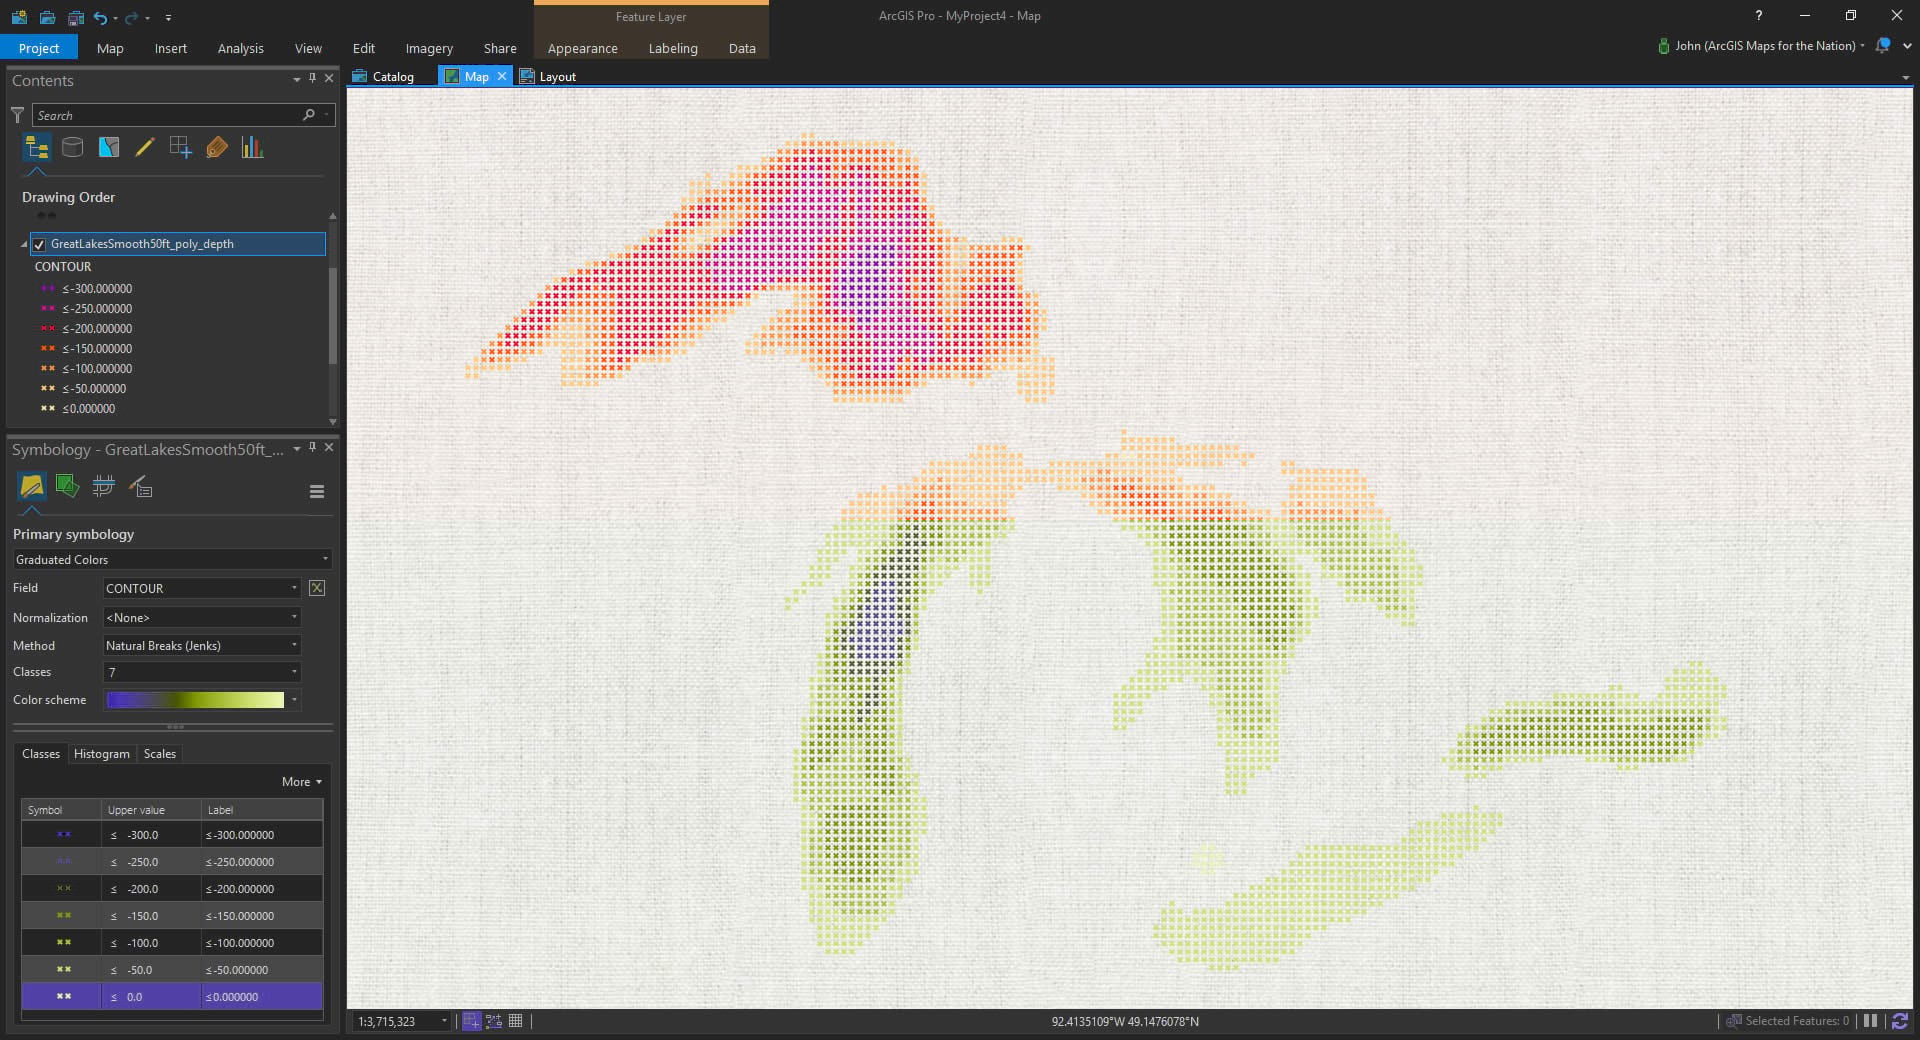Open the Method Natural Breaks dropdown
Viewport: 1920px width, 1040px height.
[x=202, y=645]
